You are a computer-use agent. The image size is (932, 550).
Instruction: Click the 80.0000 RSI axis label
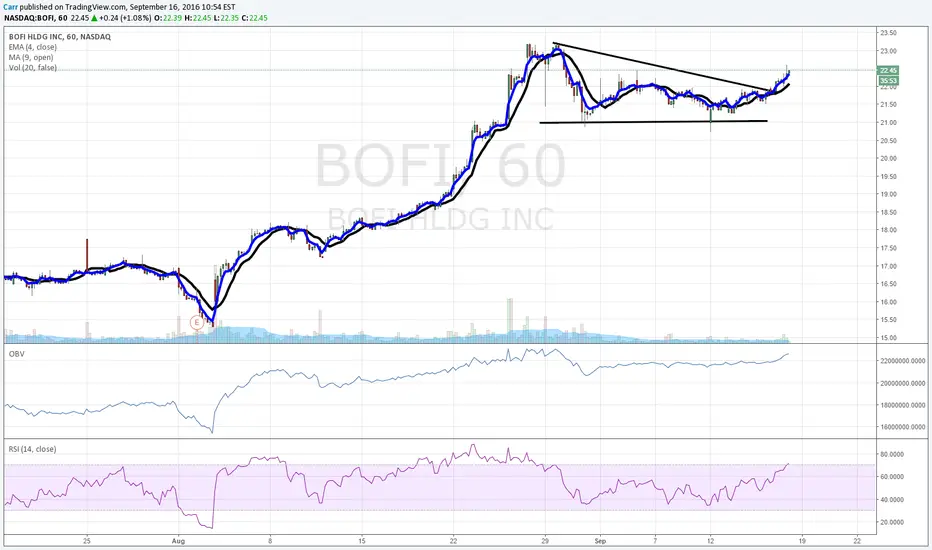892,454
